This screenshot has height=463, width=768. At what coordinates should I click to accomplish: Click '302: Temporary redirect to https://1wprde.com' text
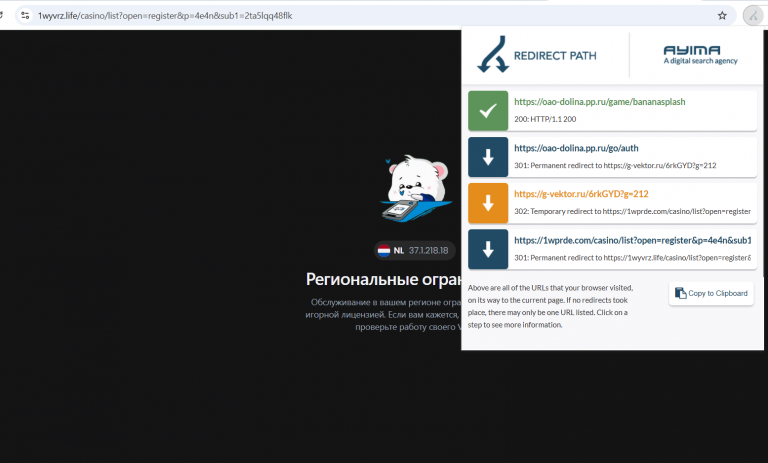coord(632,212)
